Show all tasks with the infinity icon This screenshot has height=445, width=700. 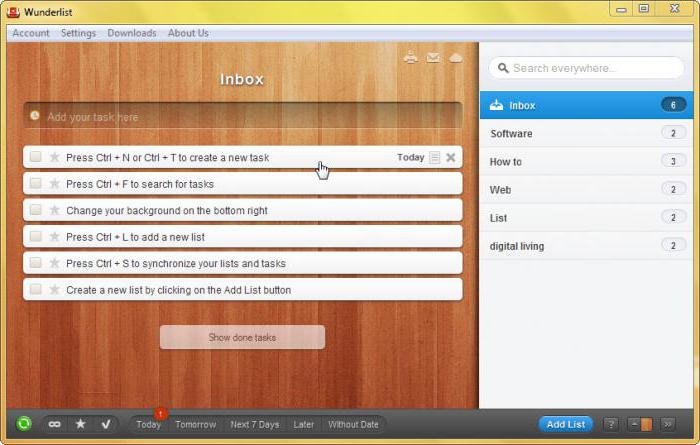pyautogui.click(x=54, y=424)
